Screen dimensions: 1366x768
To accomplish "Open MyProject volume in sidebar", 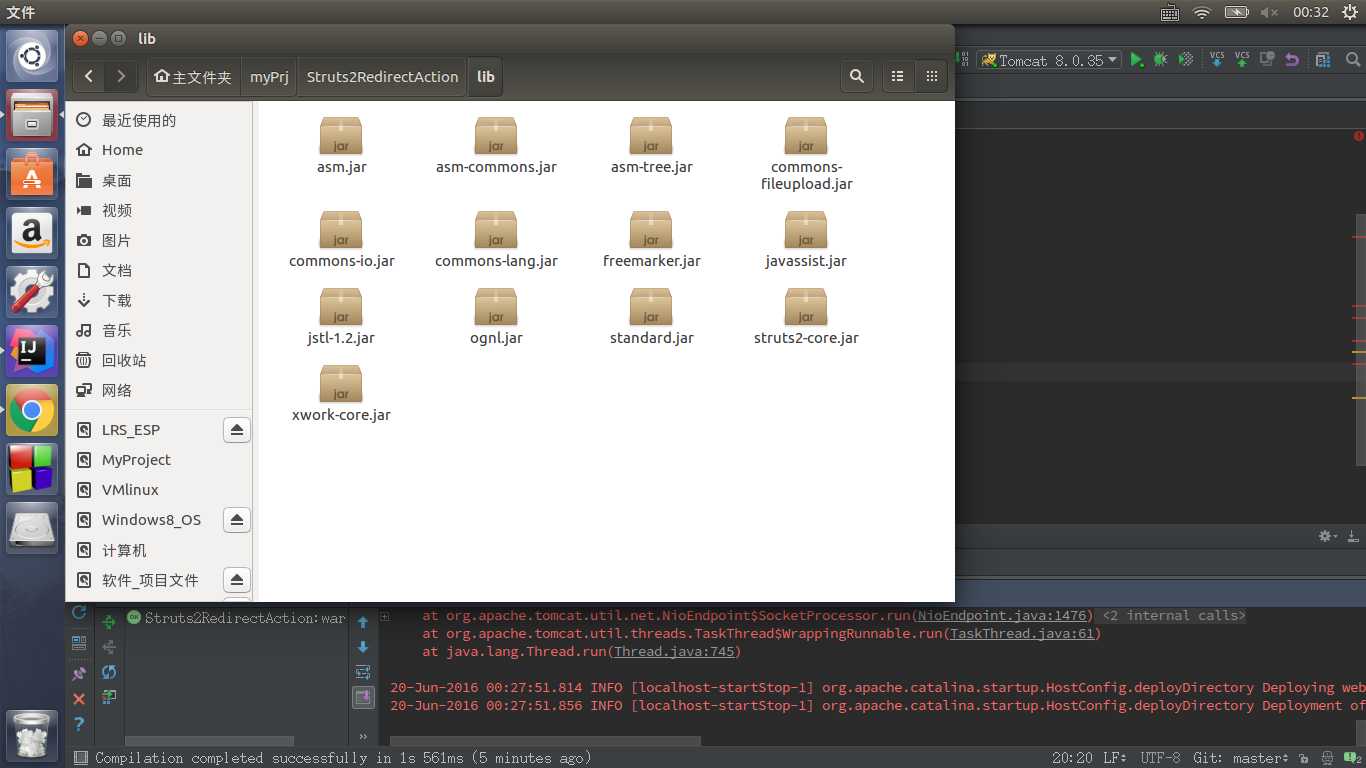I will pyautogui.click(x=159, y=460).
